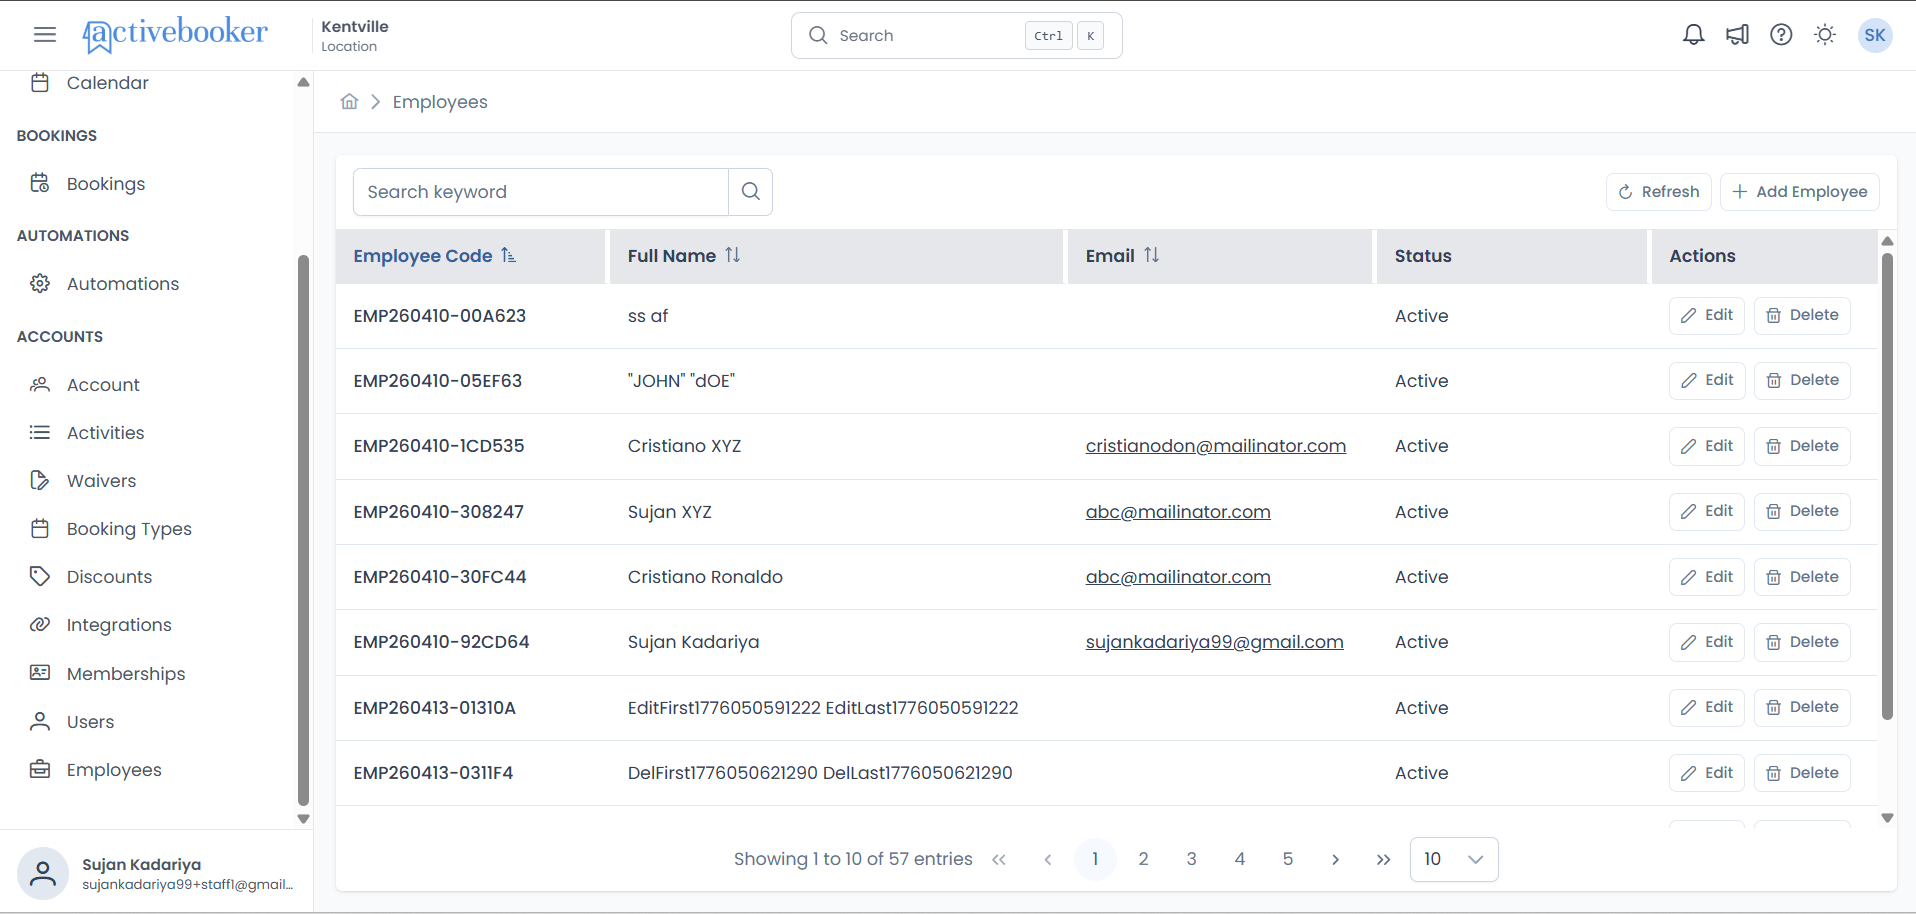Viewport: 1916px width, 914px height.
Task: Edit Sujan XYZ employee
Action: pyautogui.click(x=1707, y=511)
